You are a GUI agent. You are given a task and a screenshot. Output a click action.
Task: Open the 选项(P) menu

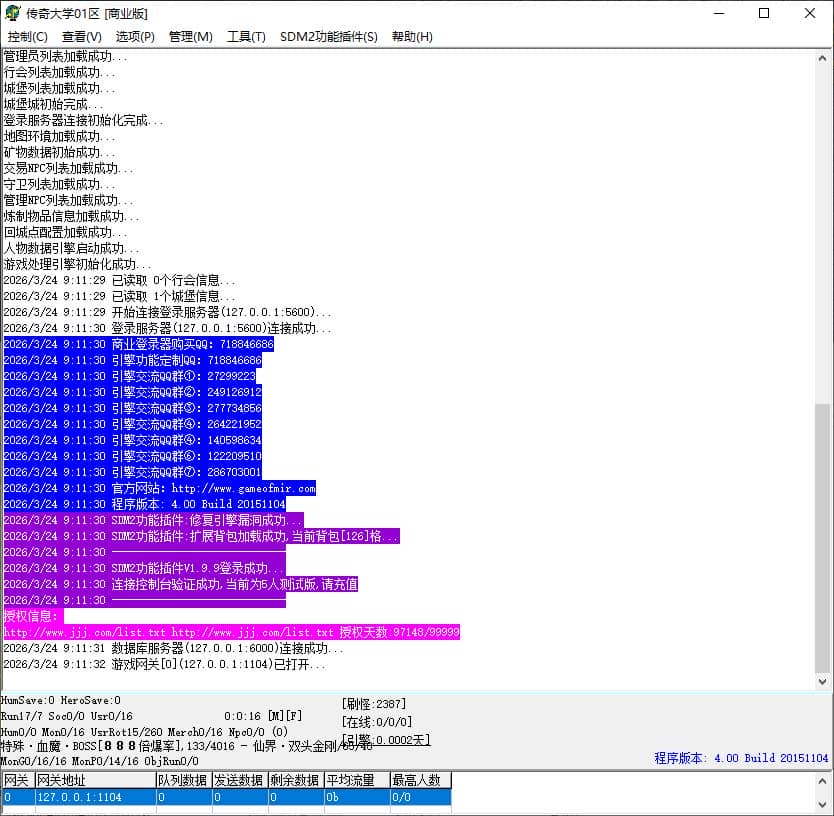coord(135,37)
